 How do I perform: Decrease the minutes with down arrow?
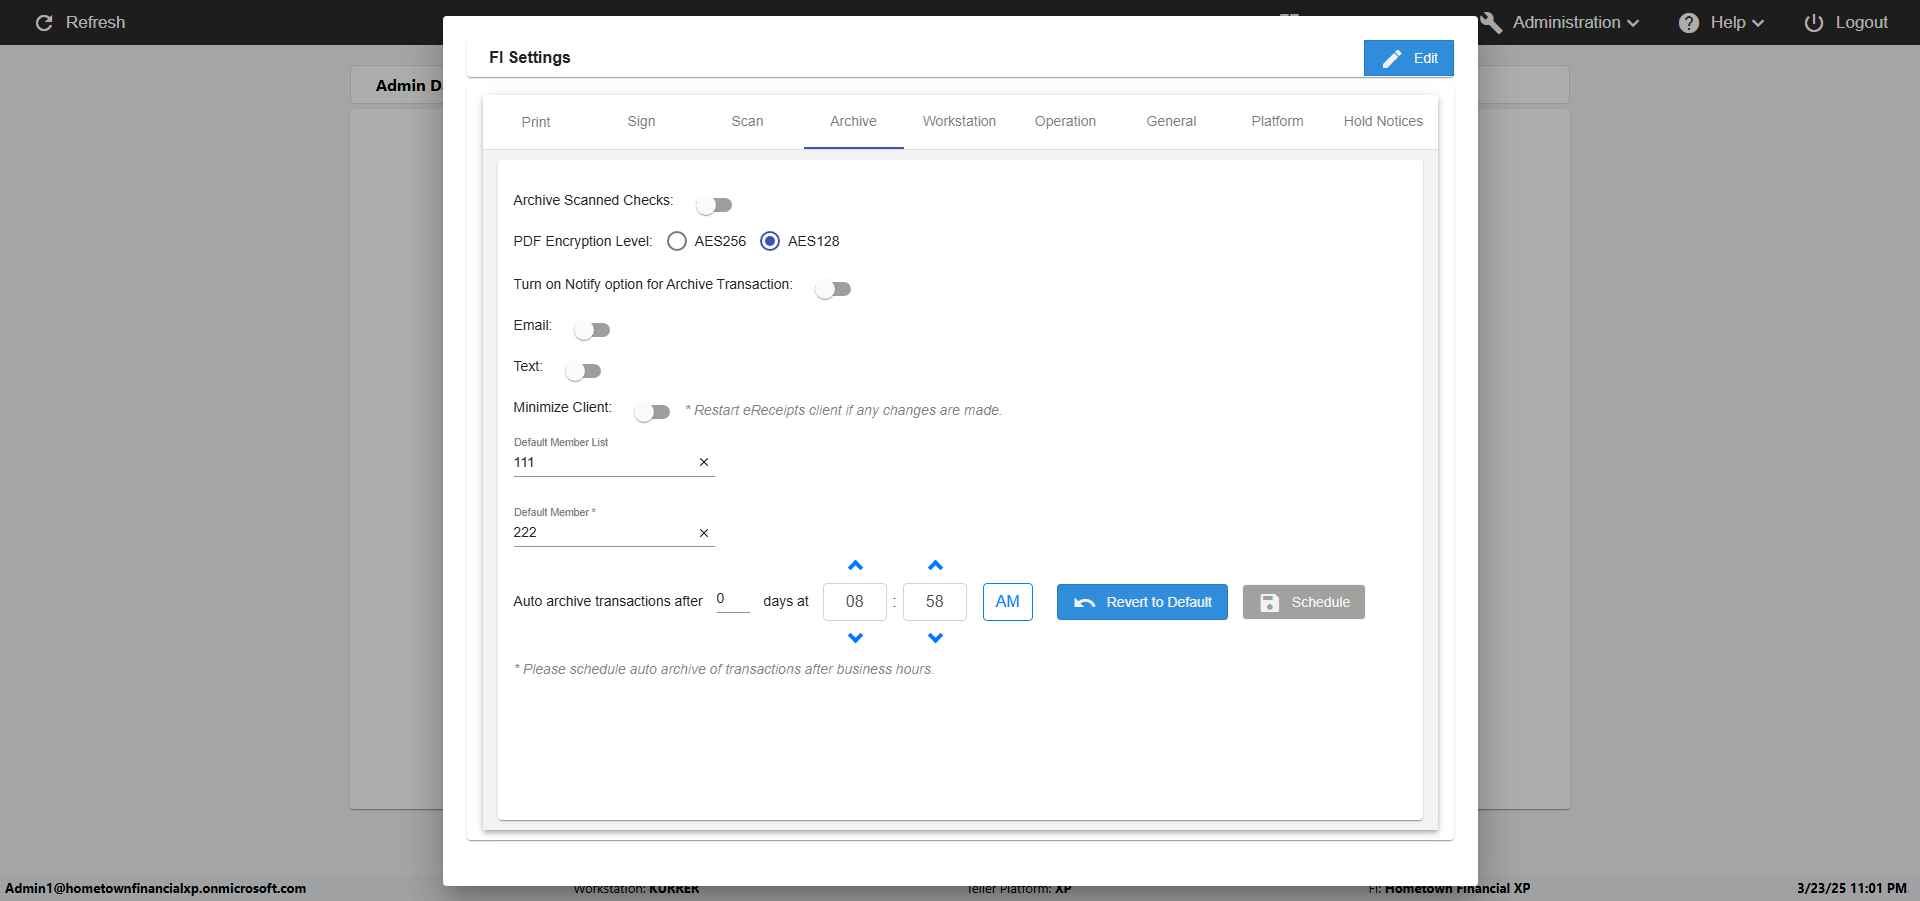tap(935, 638)
